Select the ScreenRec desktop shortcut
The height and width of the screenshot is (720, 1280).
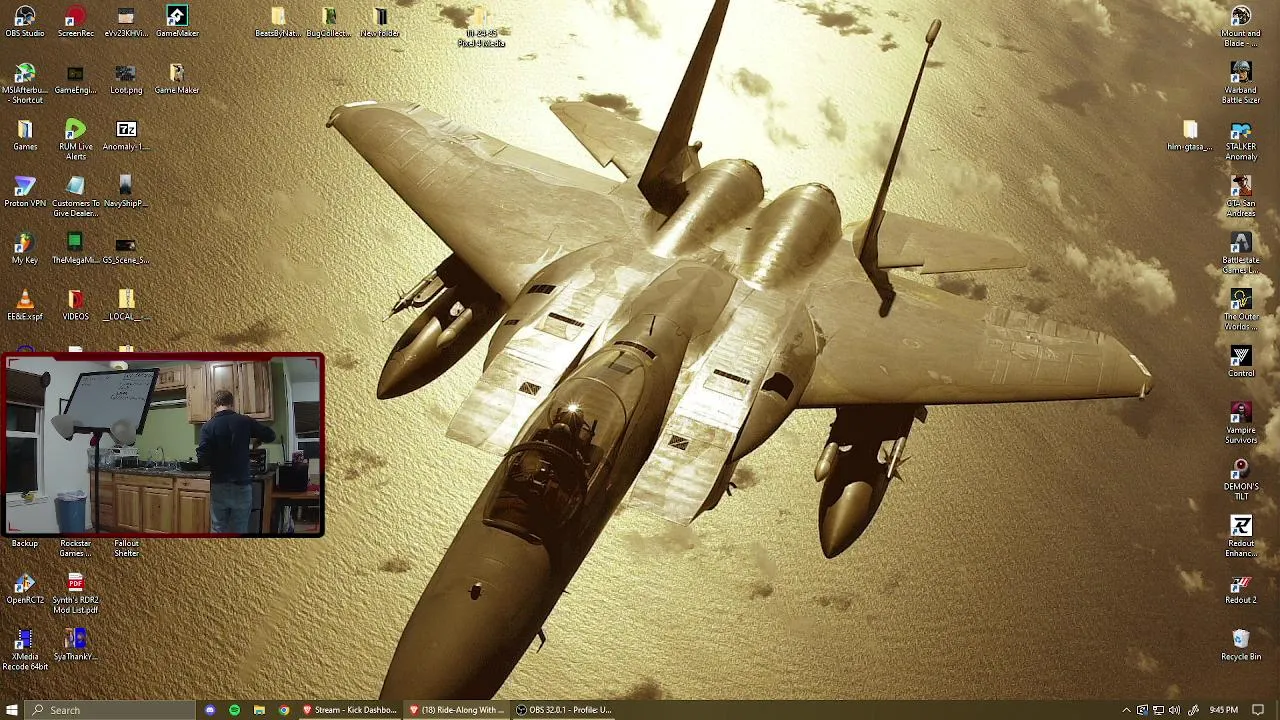coord(75,21)
